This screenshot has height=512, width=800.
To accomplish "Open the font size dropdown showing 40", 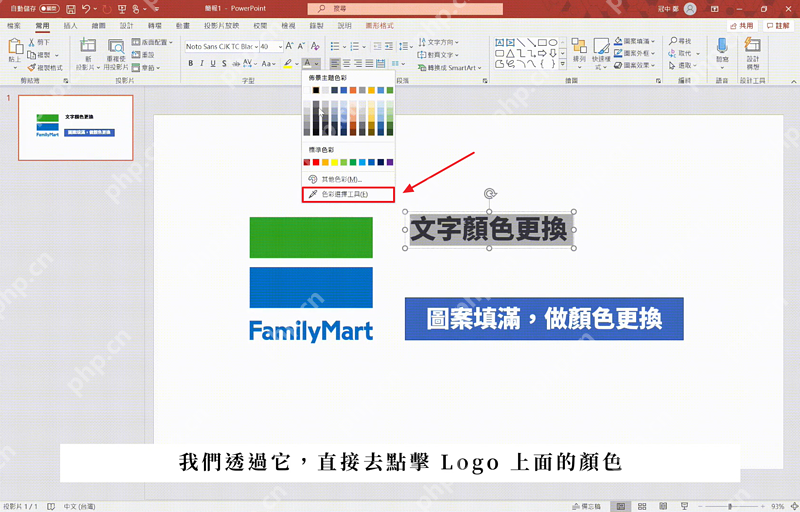I will click(280, 46).
